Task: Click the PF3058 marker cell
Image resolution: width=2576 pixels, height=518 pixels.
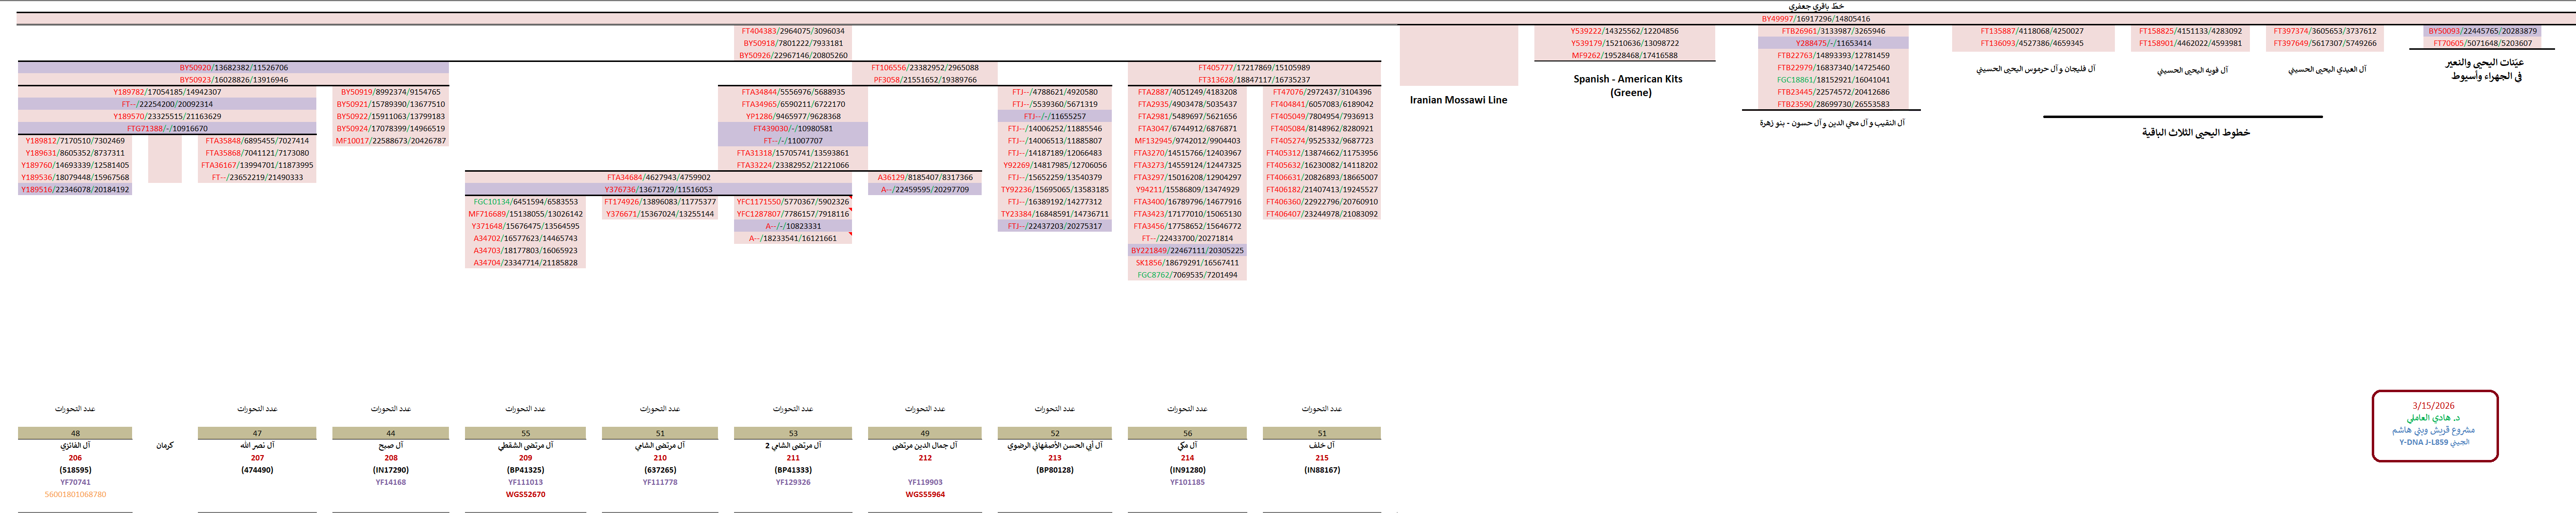Action: tap(924, 80)
